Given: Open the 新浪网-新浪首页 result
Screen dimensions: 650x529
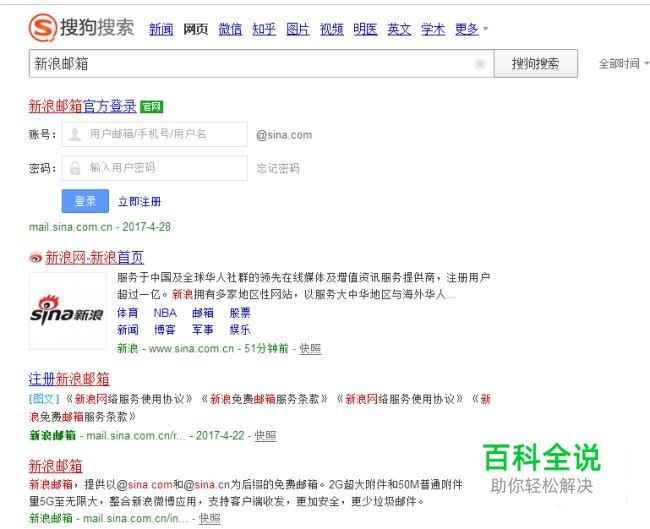Looking at the screenshot, I should click(95, 258).
